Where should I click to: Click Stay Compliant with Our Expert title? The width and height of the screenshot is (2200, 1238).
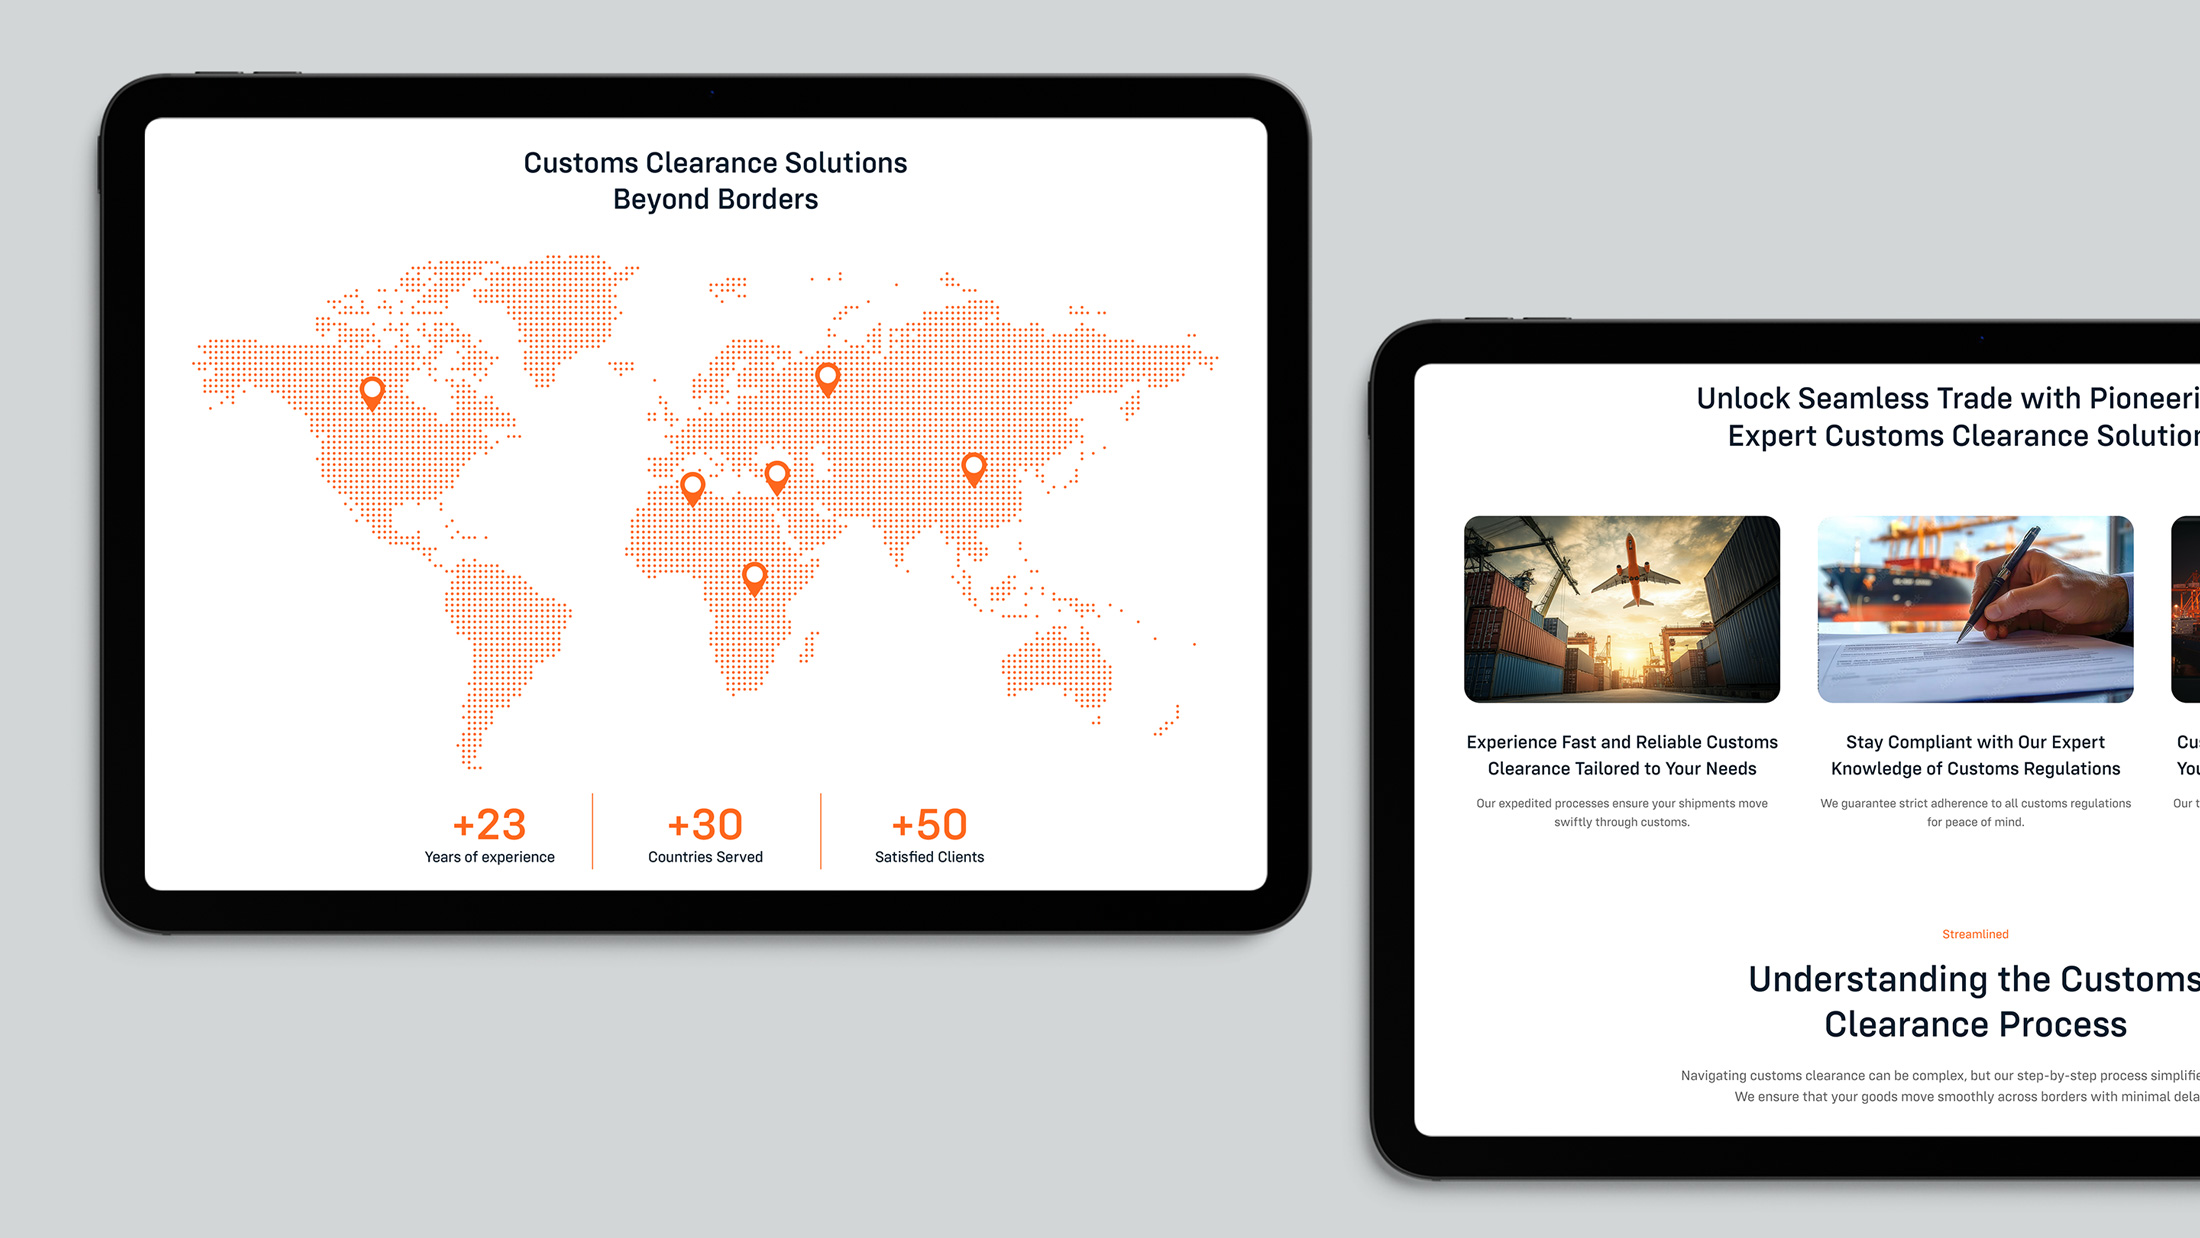pyautogui.click(x=1974, y=755)
